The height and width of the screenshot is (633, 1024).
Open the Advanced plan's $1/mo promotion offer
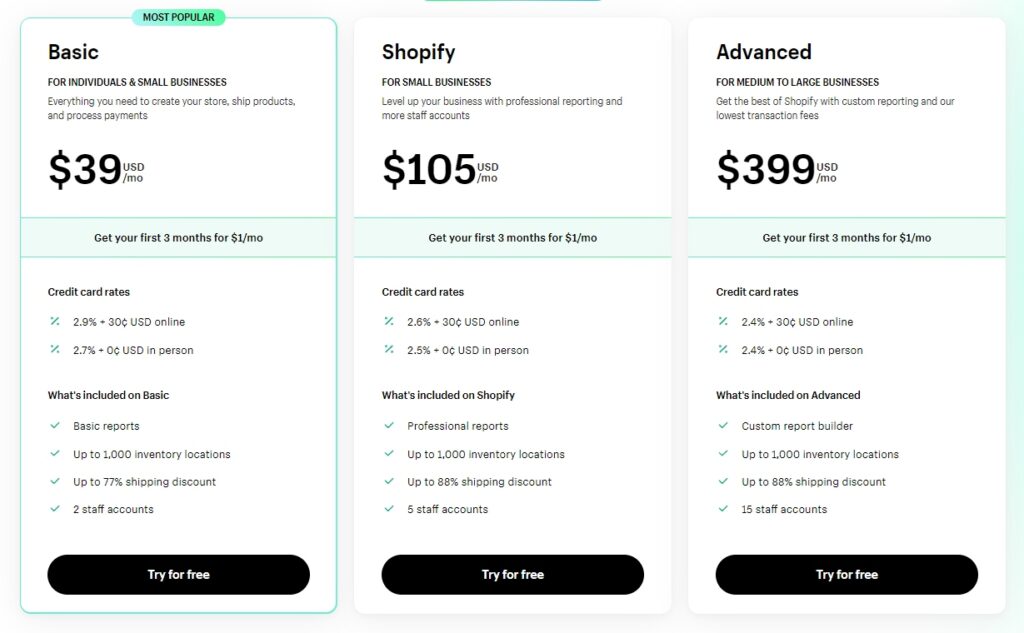tap(846, 237)
